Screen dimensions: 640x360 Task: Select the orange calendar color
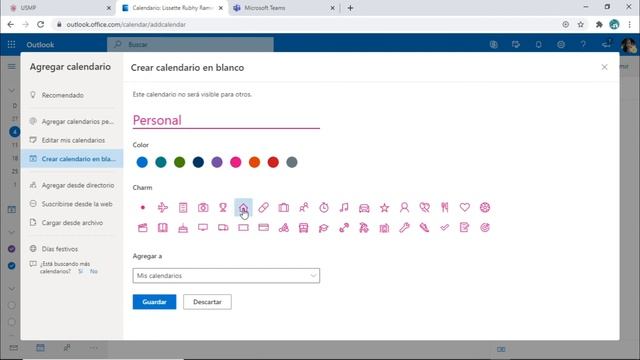[x=254, y=162]
